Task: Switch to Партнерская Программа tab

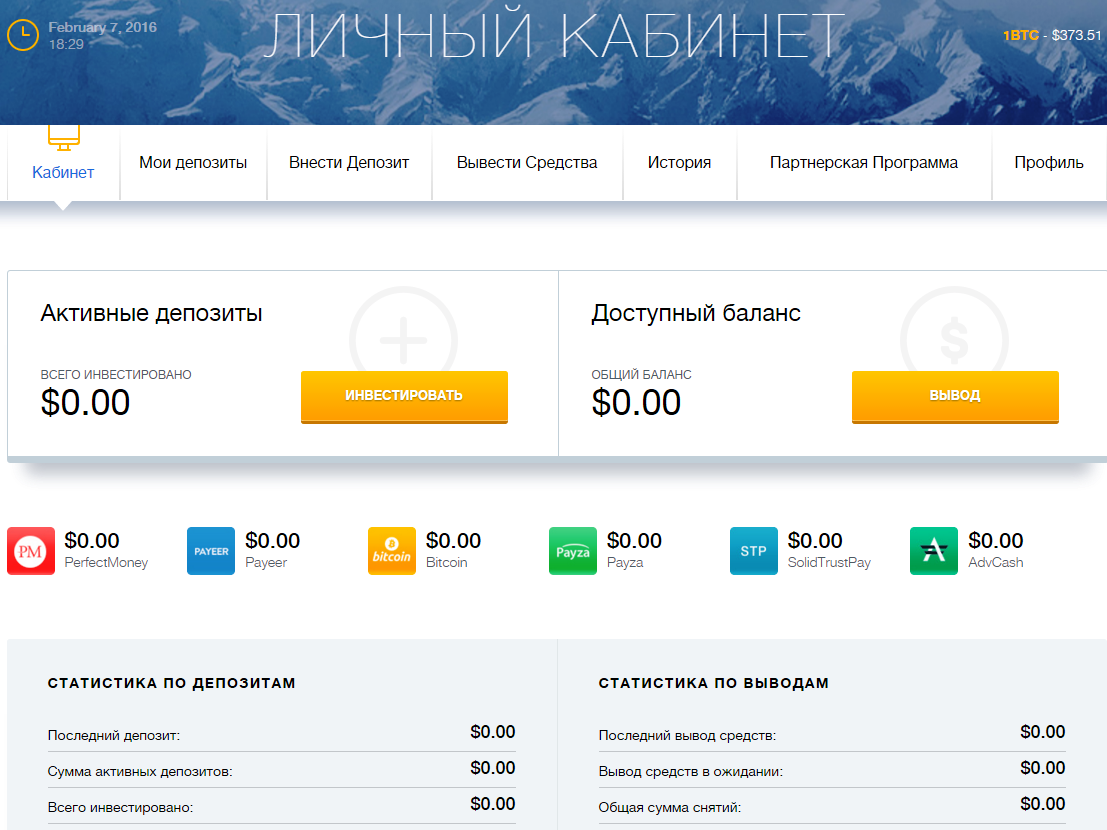Action: [x=864, y=163]
